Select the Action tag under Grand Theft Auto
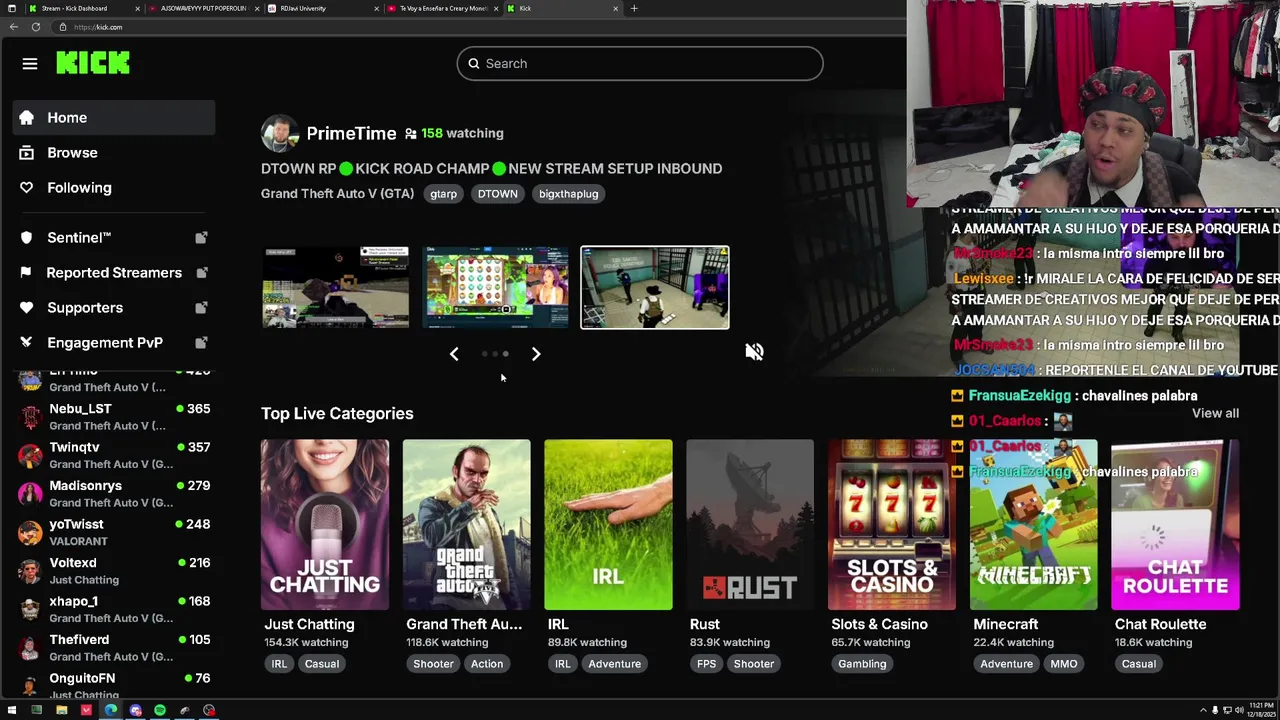 click(x=487, y=664)
